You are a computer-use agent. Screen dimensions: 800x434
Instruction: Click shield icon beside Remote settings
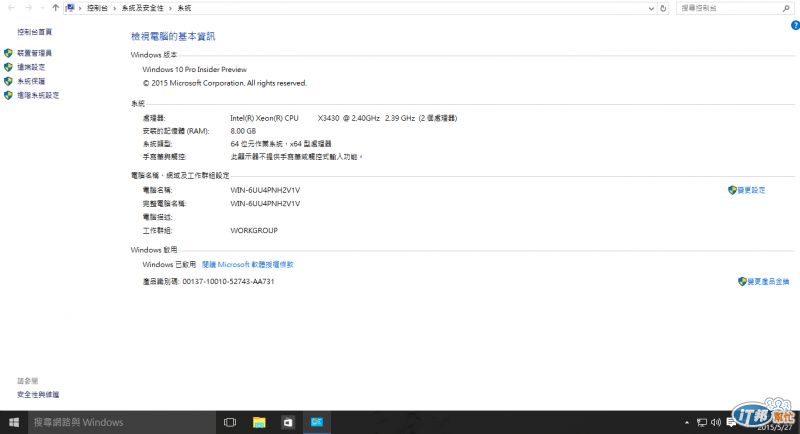[x=8, y=67]
